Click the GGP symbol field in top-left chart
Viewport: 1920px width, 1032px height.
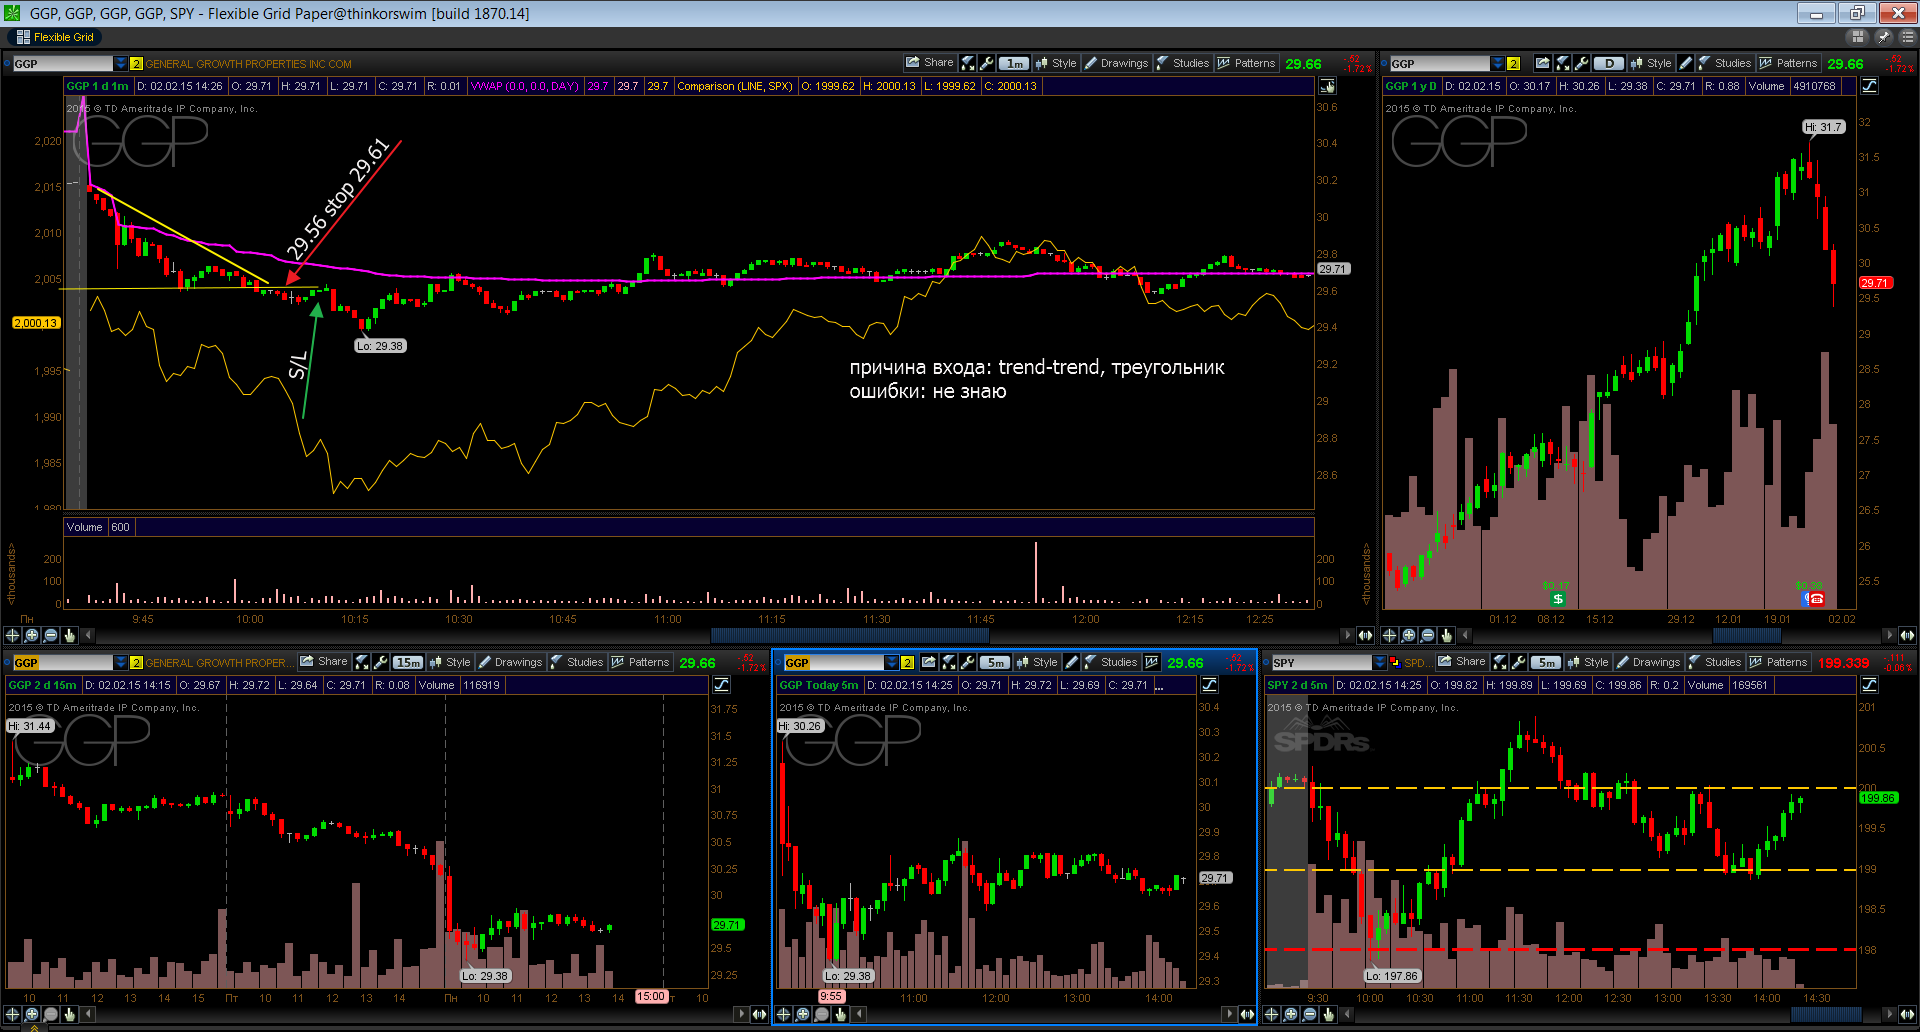(x=62, y=63)
